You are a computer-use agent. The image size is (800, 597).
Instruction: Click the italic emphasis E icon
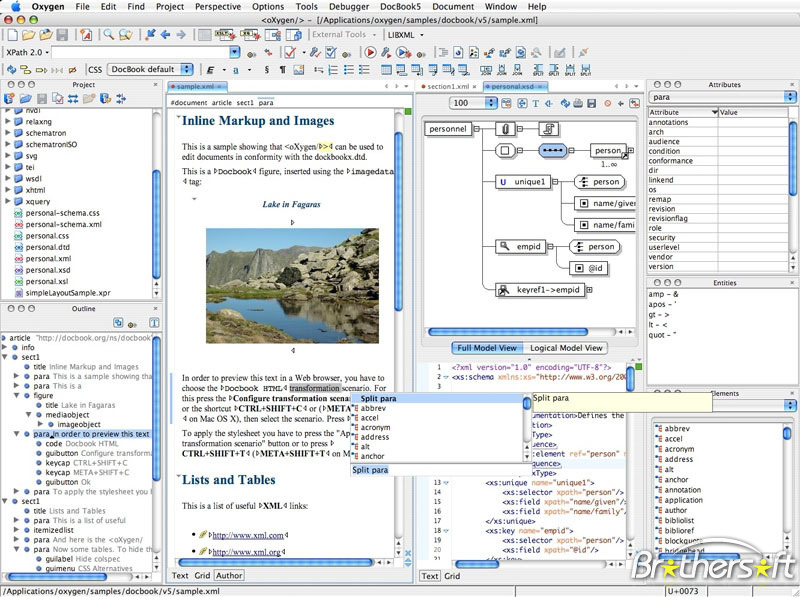pyautogui.click(x=211, y=70)
